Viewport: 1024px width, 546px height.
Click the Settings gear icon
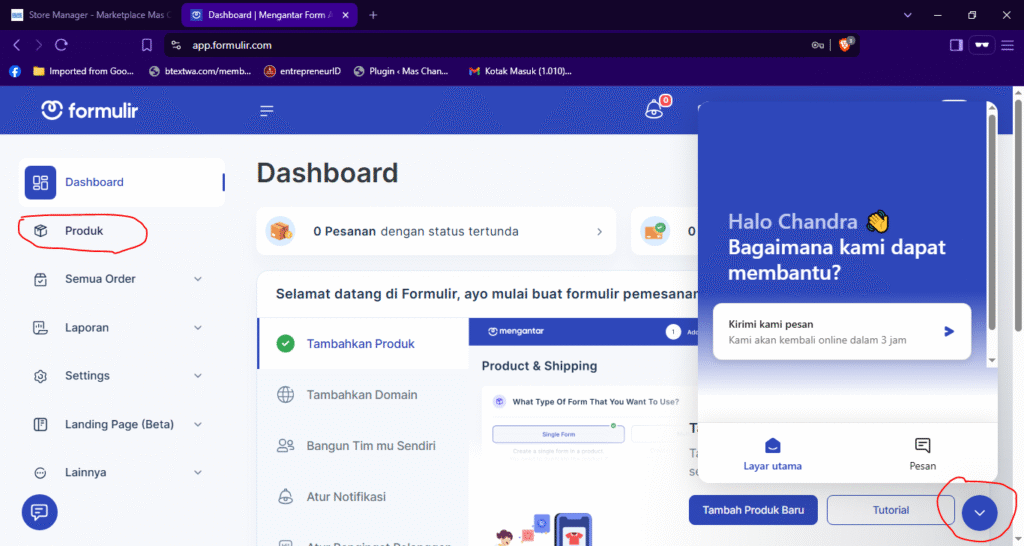coord(40,376)
